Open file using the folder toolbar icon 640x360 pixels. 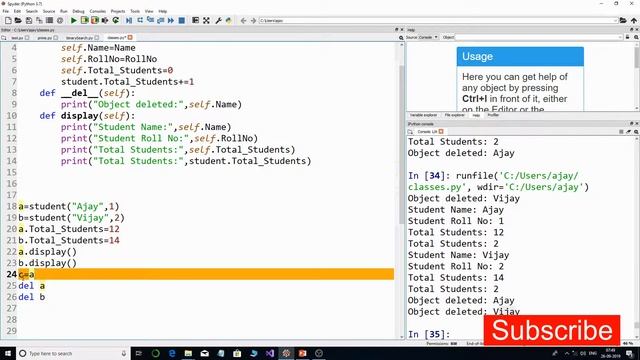point(18,20)
